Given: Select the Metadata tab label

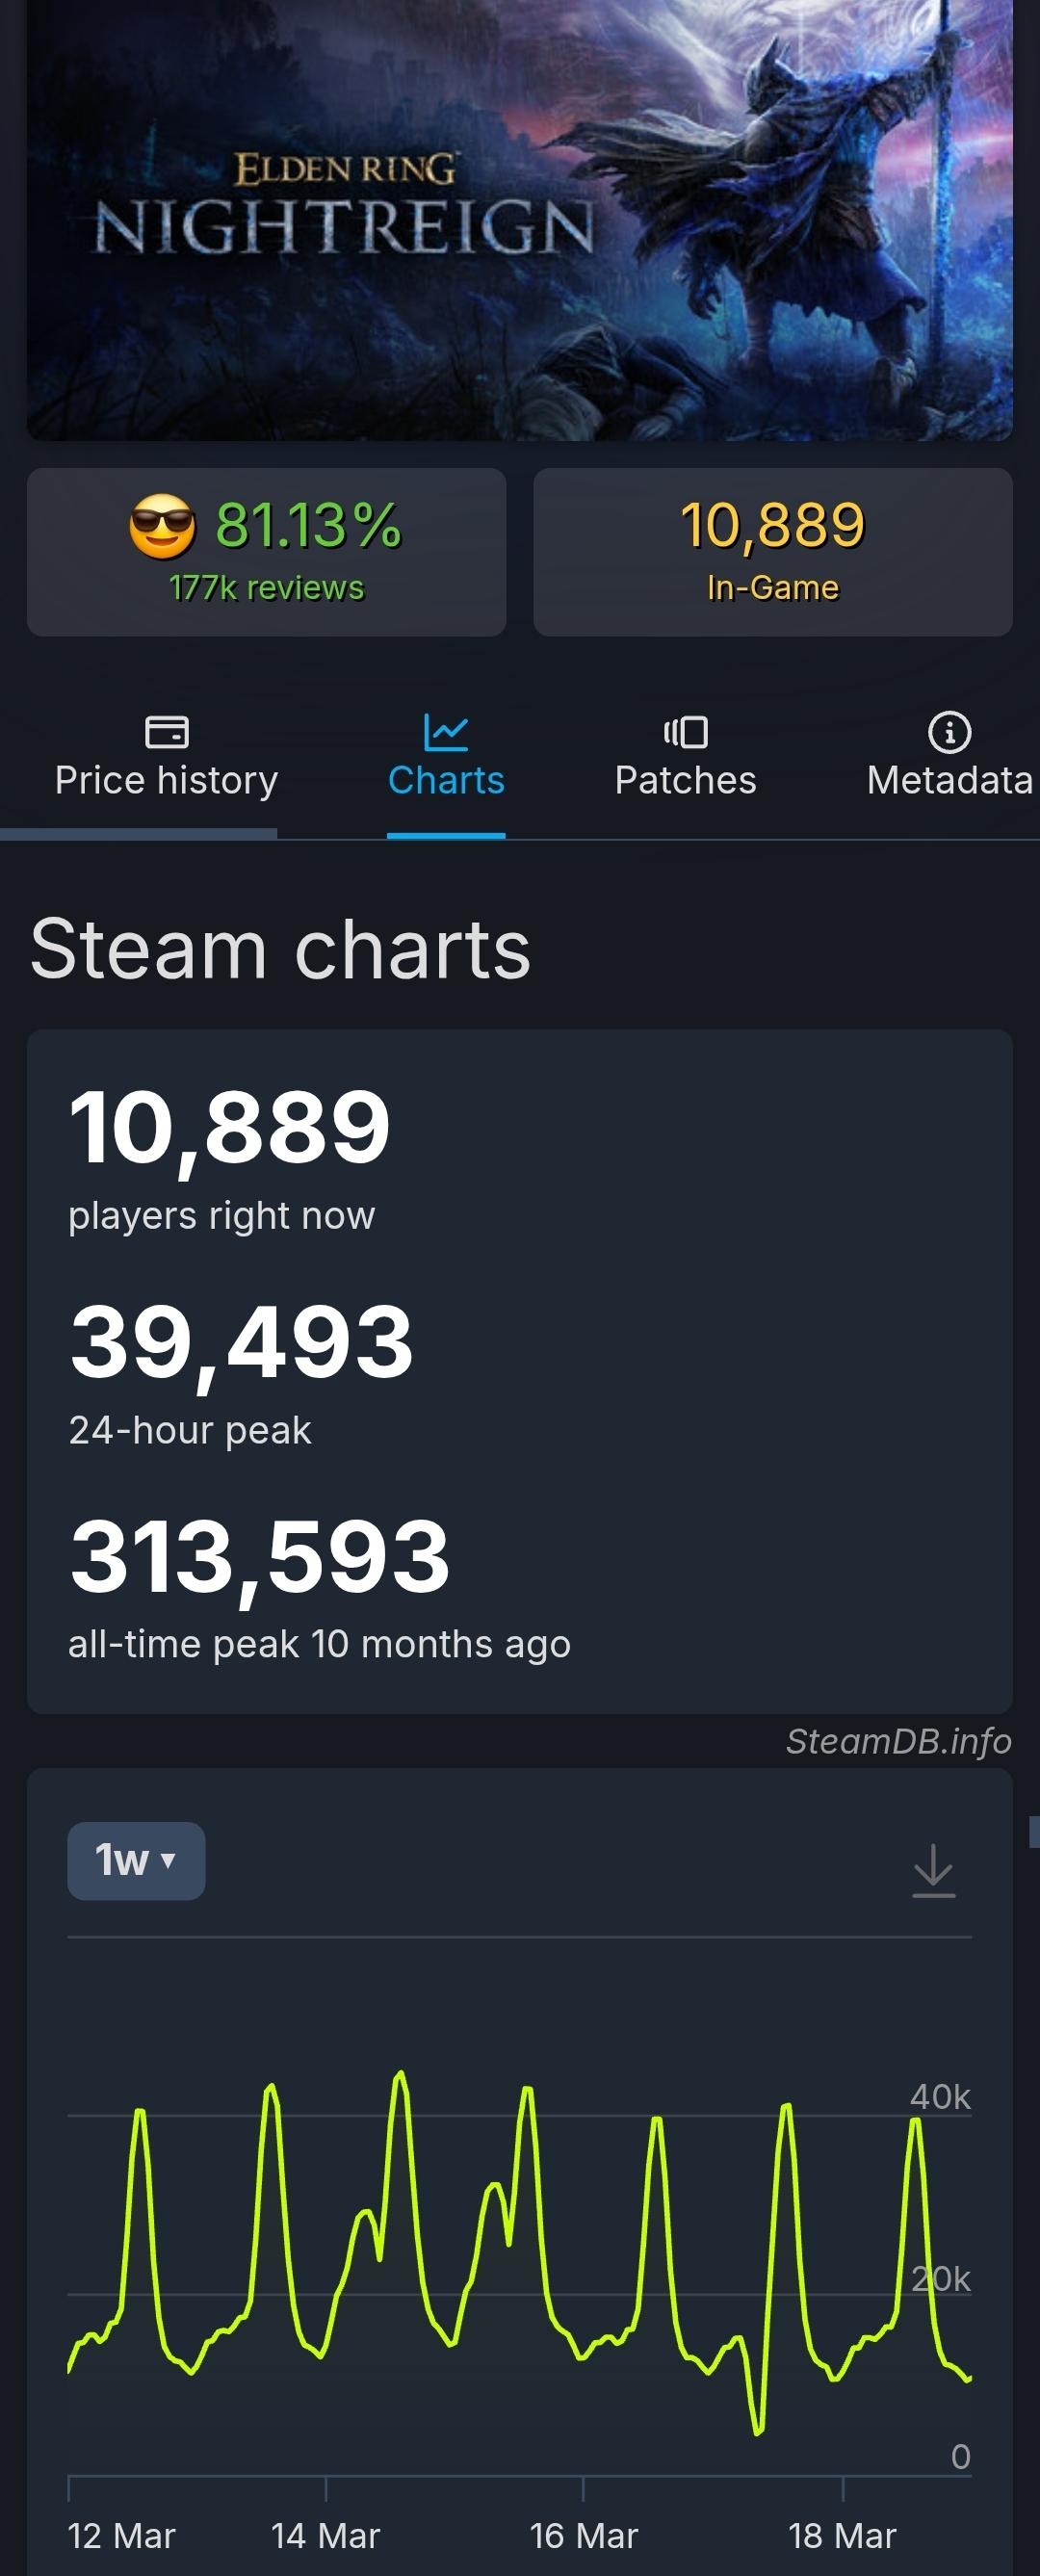Looking at the screenshot, I should click(949, 780).
